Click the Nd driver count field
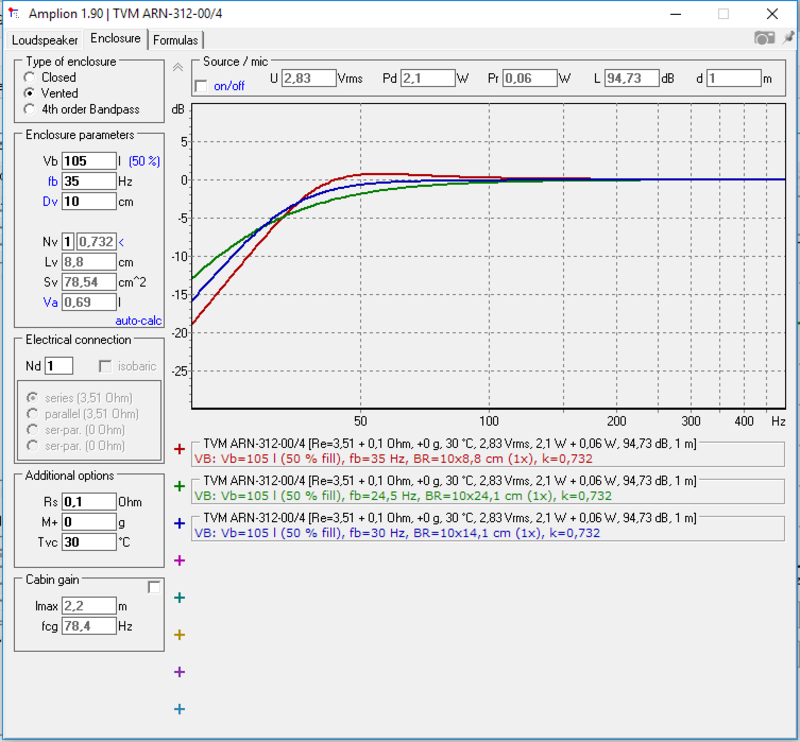The width and height of the screenshot is (800, 742). pyautogui.click(x=59, y=366)
